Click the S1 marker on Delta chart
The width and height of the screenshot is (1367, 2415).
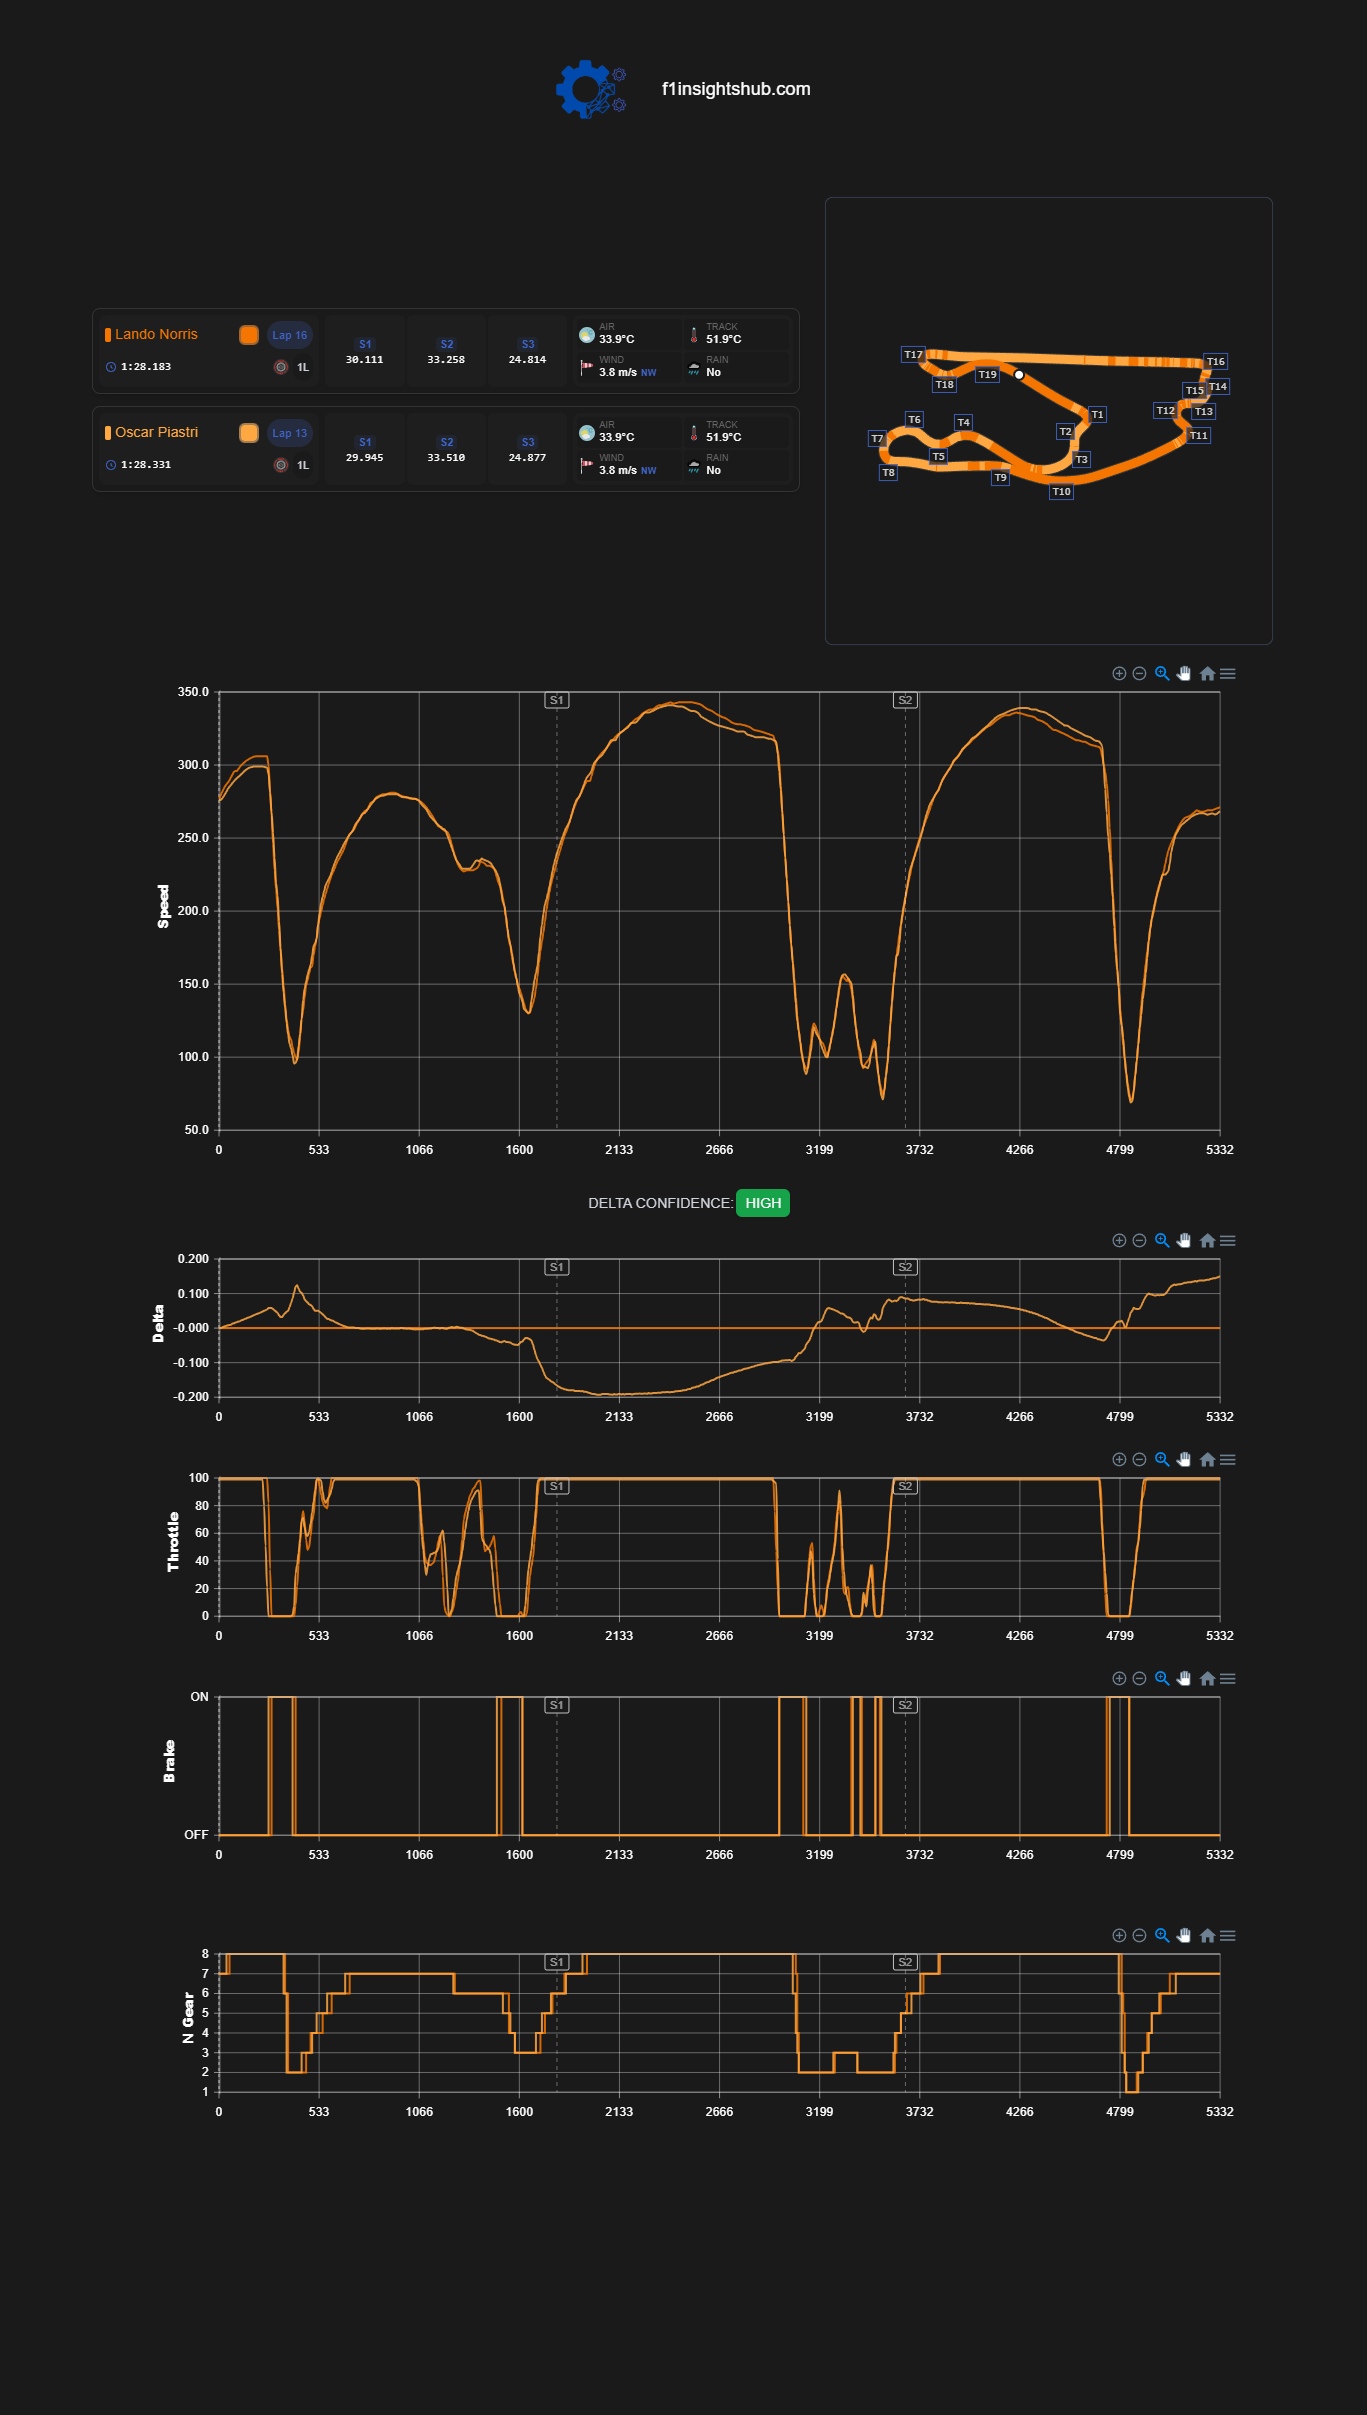coord(557,1267)
